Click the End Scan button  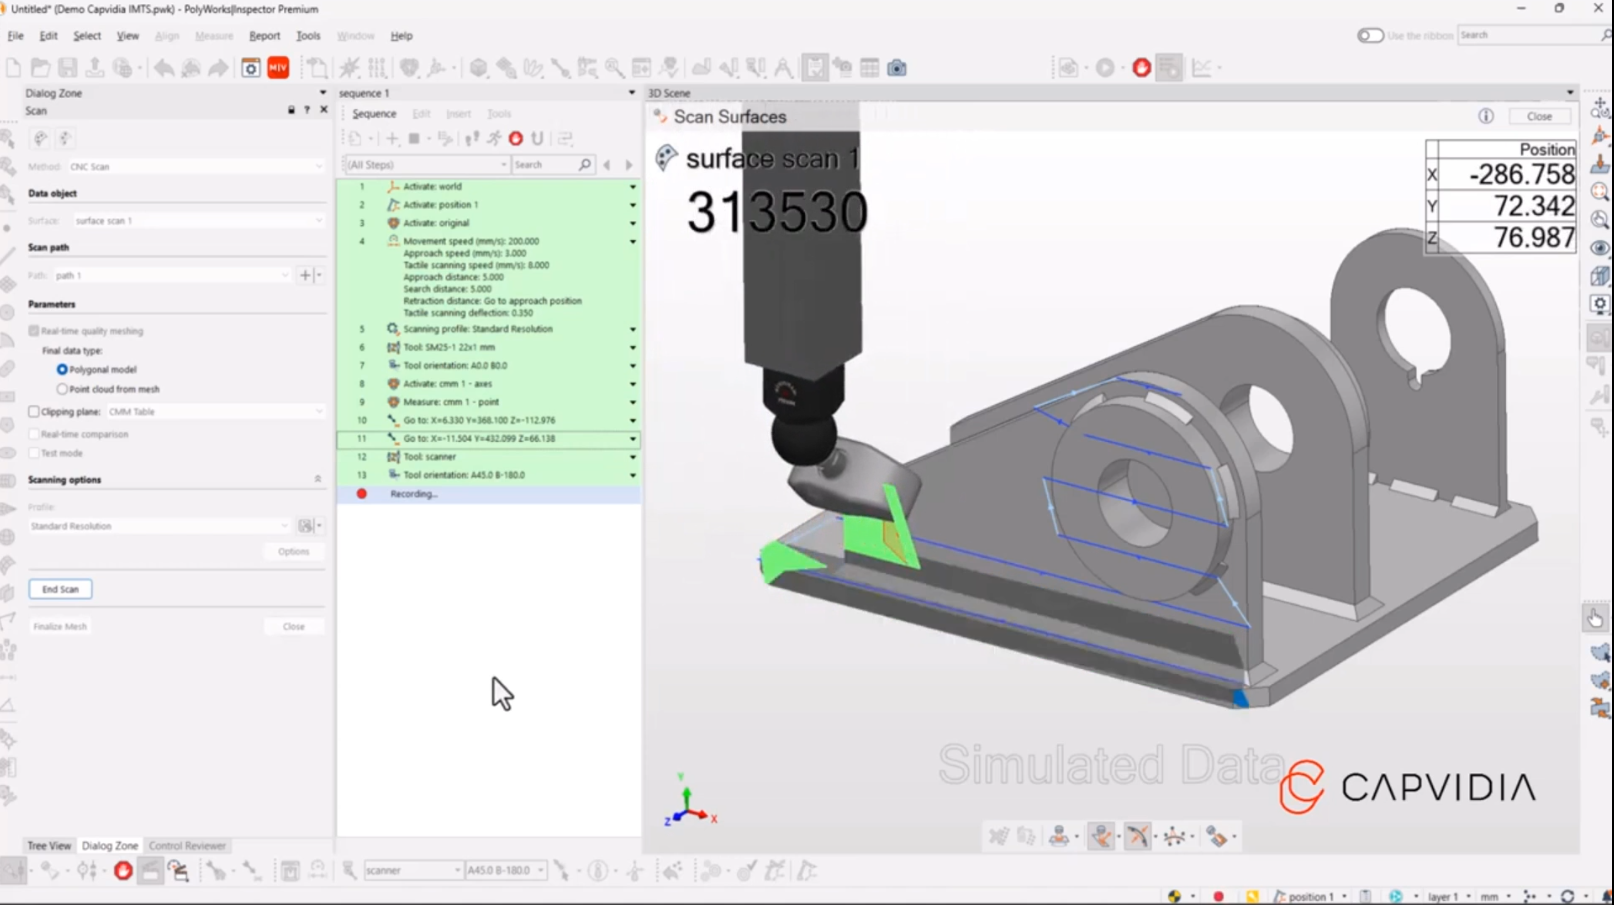coord(60,589)
